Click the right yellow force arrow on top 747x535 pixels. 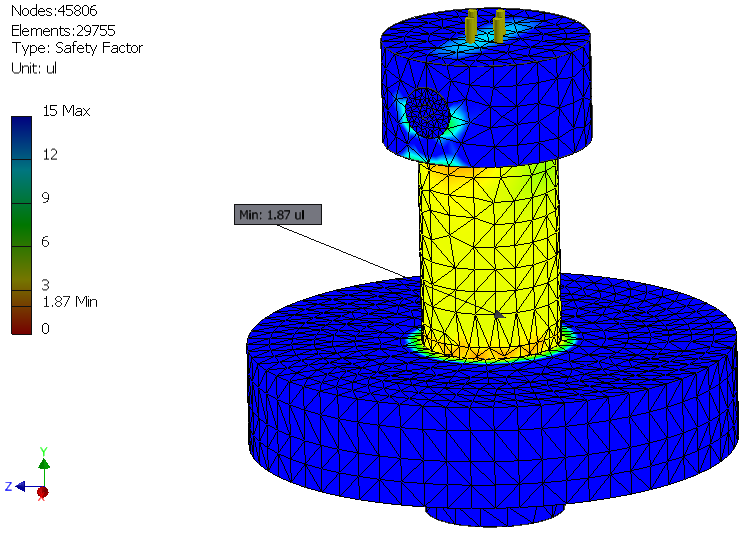(x=499, y=26)
